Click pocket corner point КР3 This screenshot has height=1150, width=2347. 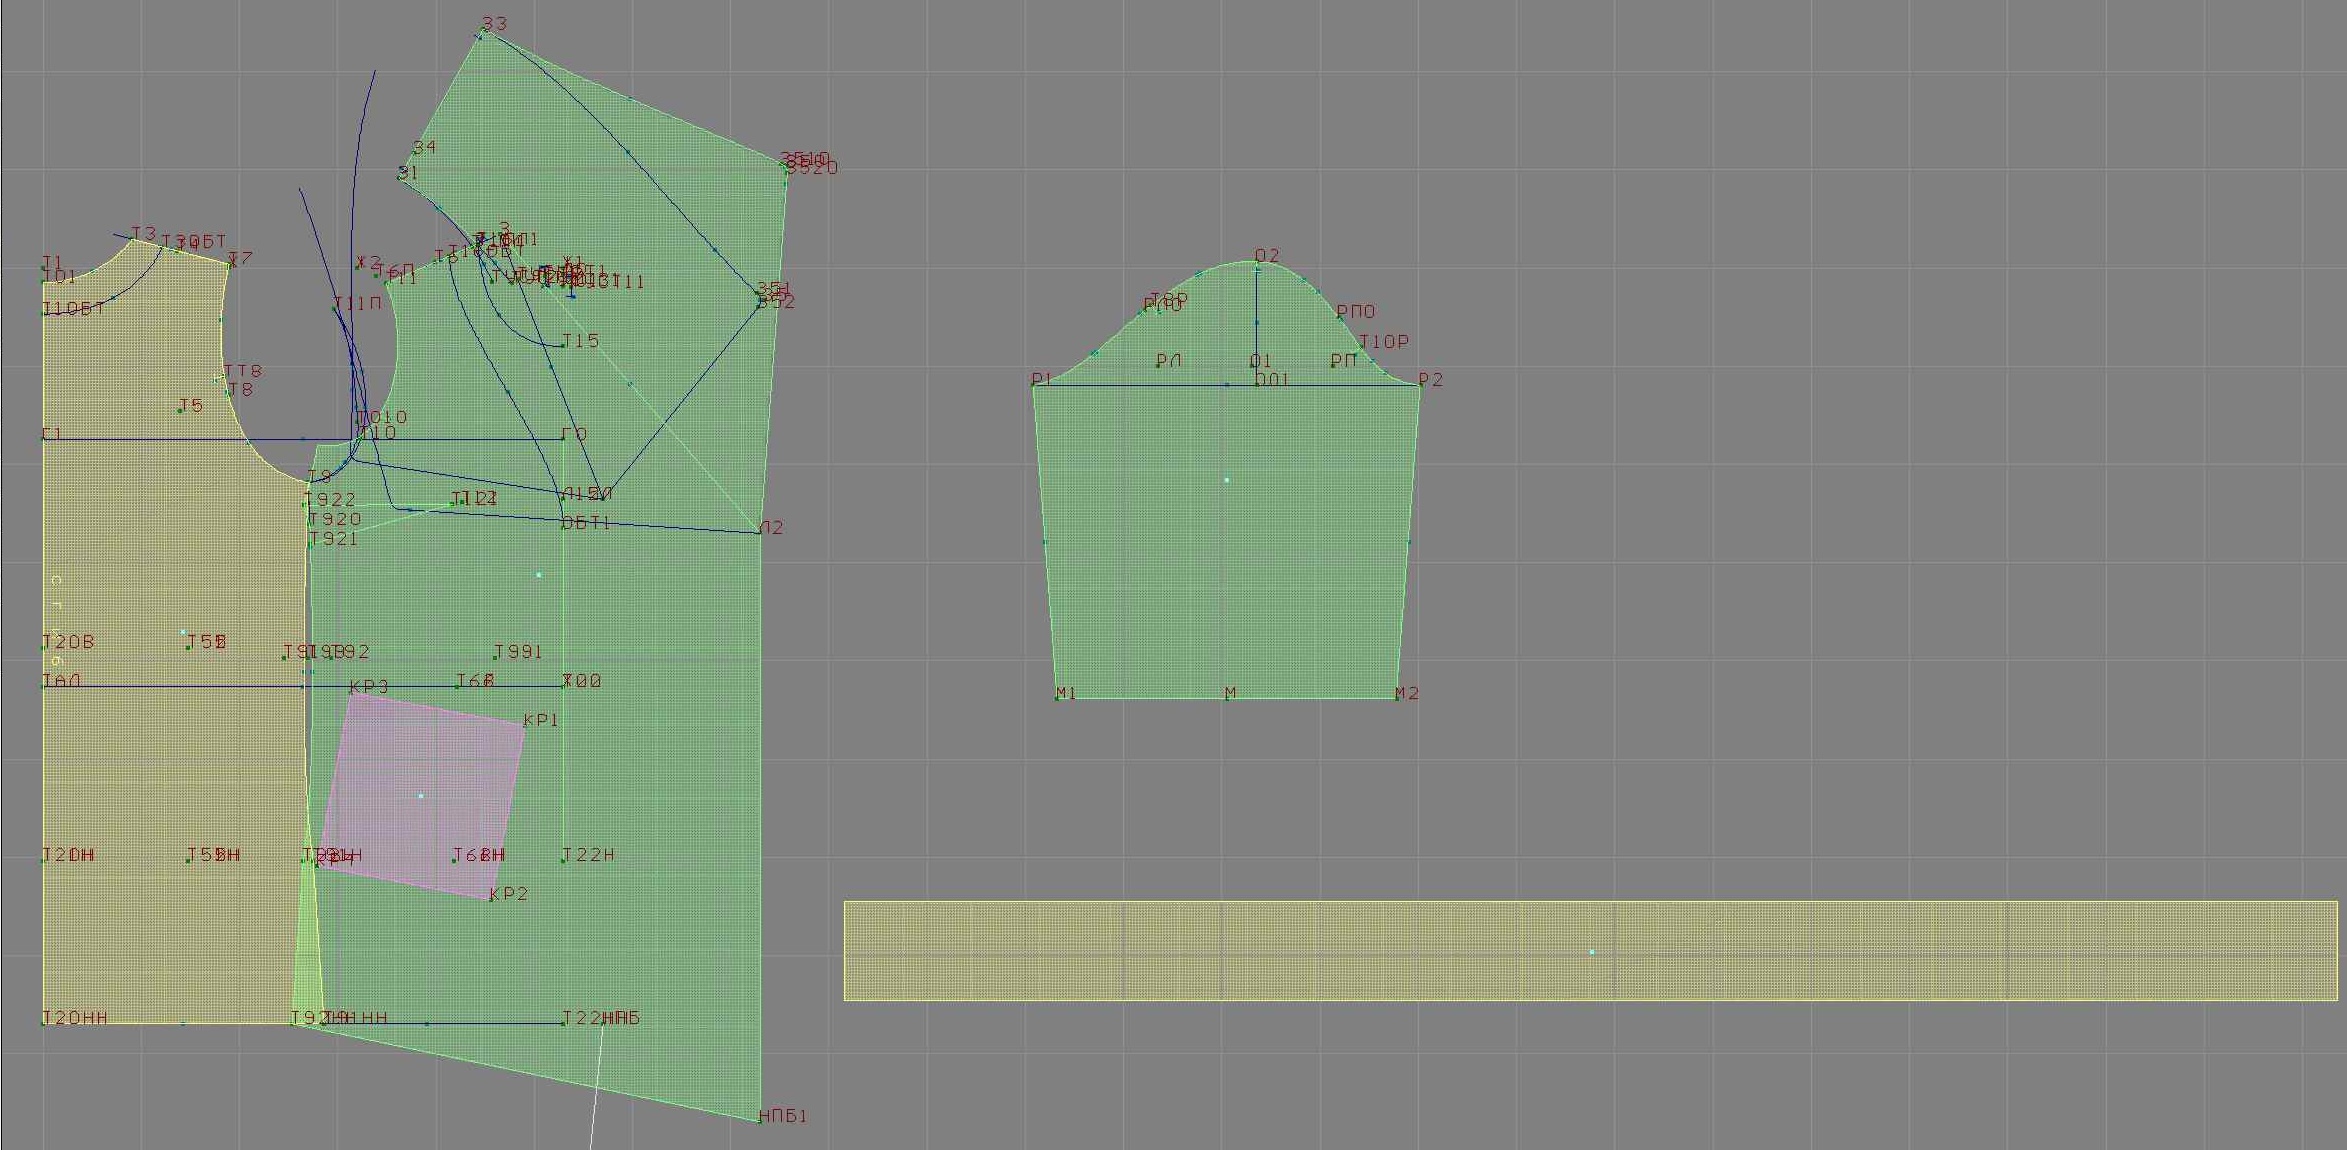[x=350, y=694]
